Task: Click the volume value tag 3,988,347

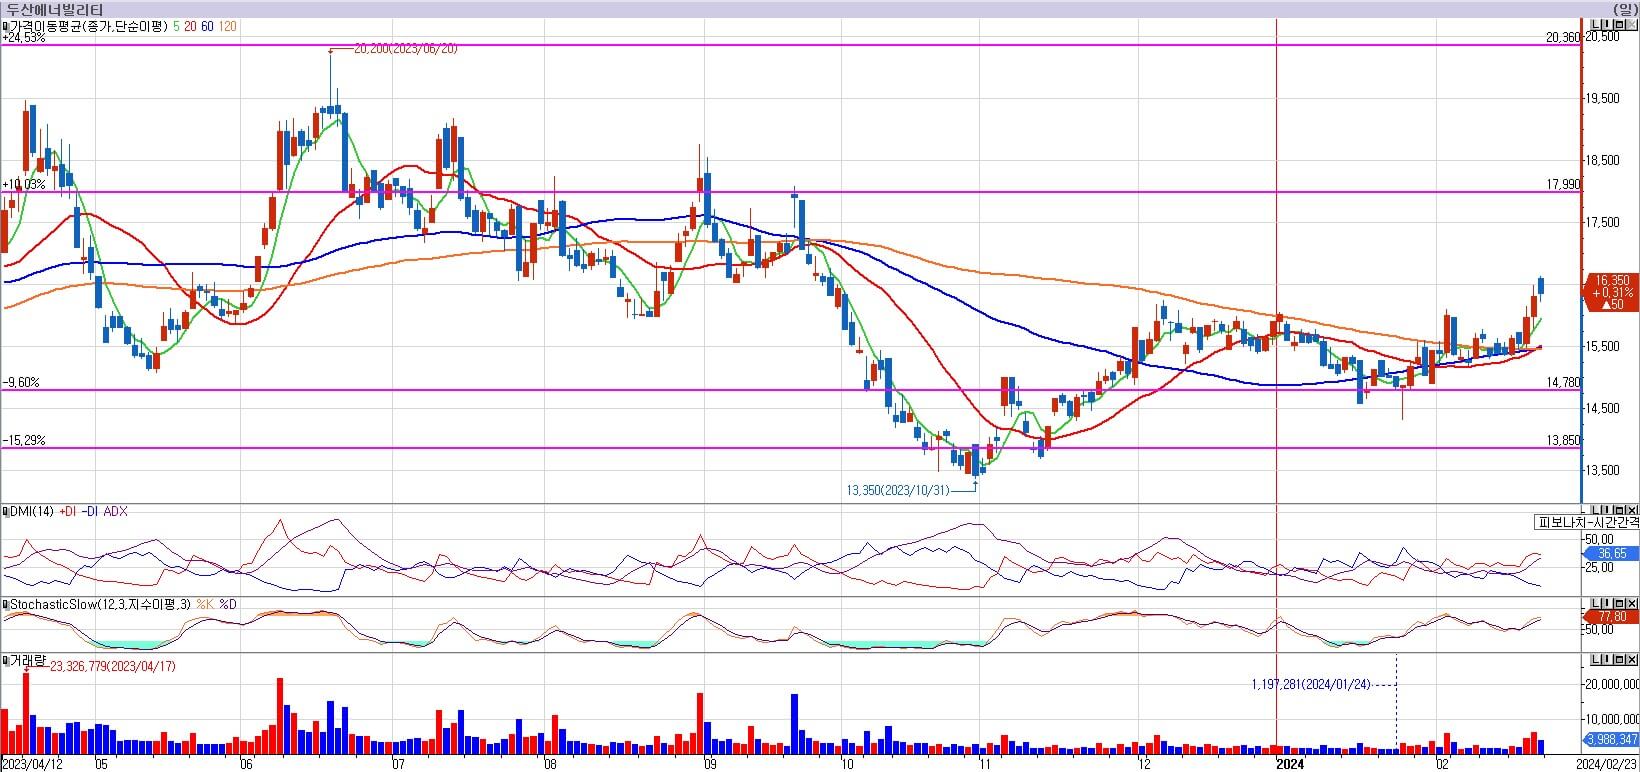Action: pyautogui.click(x=1612, y=740)
